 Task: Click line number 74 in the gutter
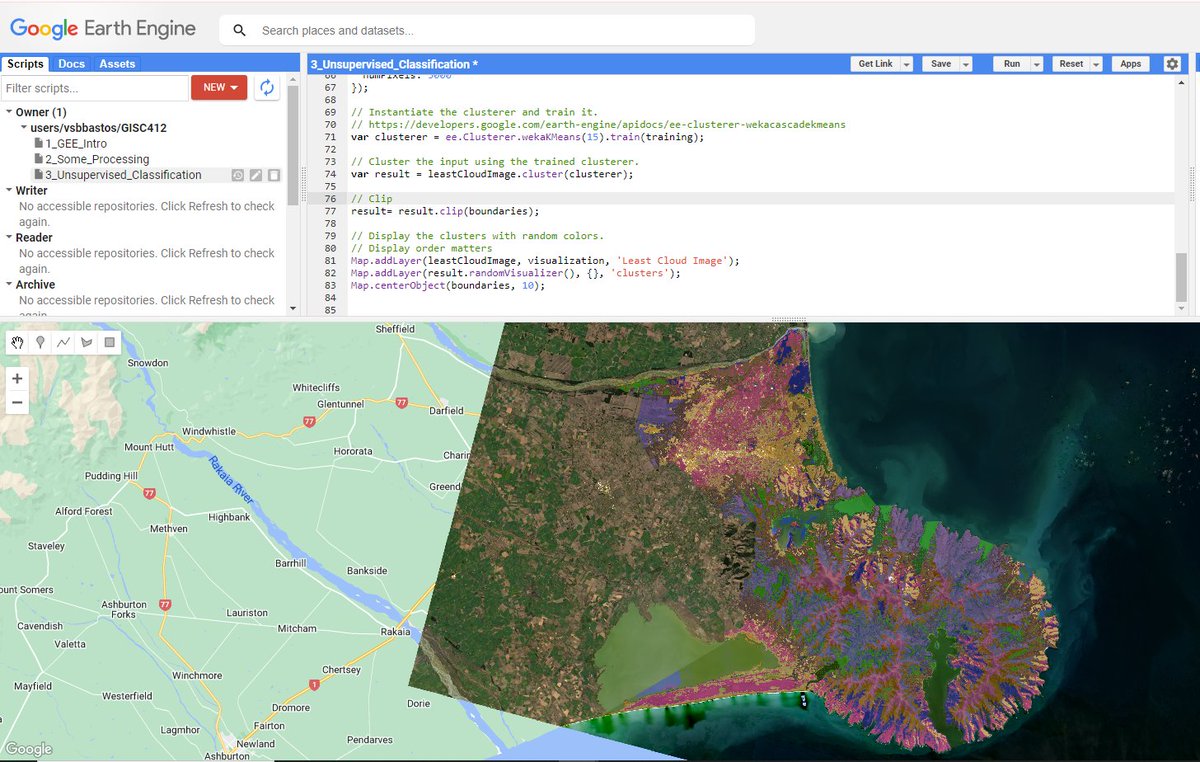[x=330, y=174]
